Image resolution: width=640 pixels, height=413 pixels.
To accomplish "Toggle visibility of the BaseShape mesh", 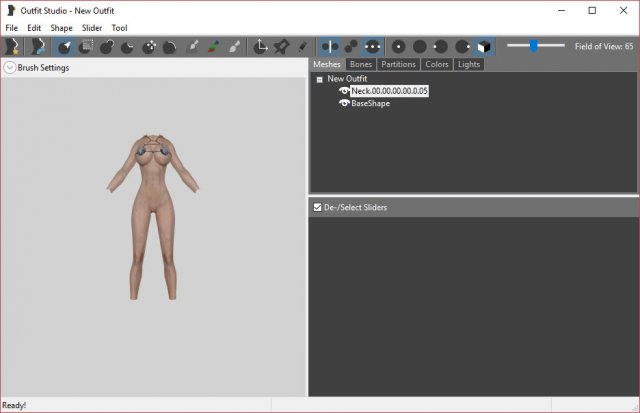I will pos(344,103).
